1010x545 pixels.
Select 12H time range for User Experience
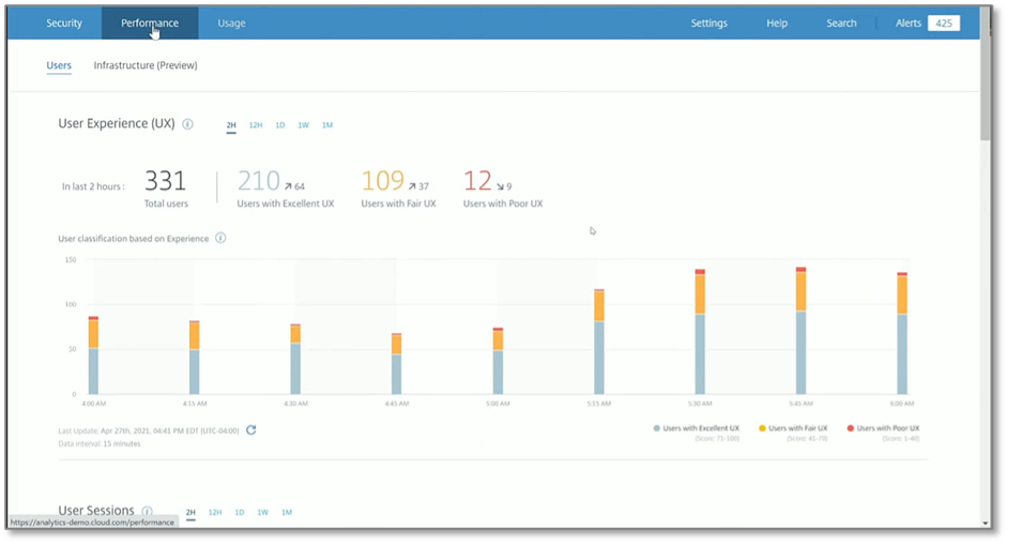[x=255, y=125]
